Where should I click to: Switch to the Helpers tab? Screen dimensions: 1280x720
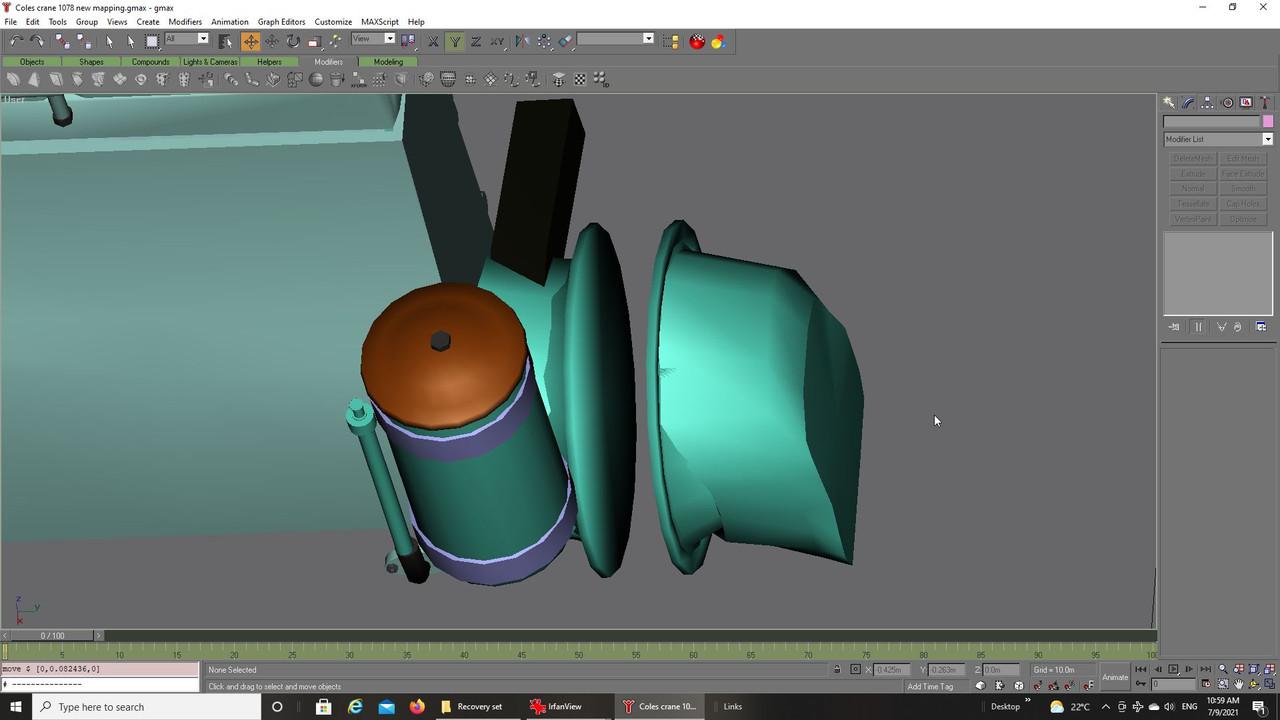(269, 62)
